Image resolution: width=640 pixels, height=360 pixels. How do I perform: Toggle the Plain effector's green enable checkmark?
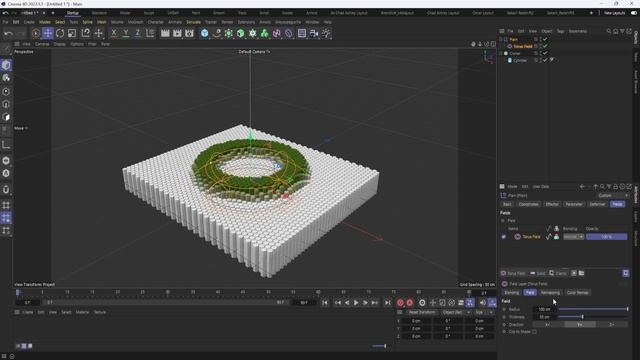tap(545, 40)
